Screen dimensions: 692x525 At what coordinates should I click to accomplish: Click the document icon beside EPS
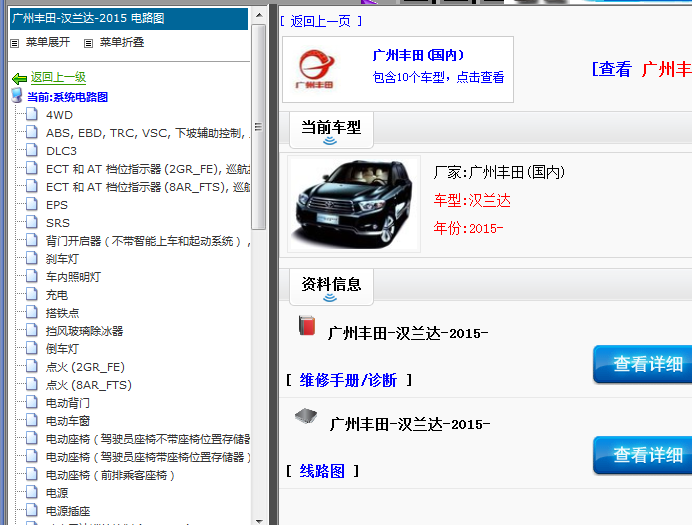[x=32, y=204]
